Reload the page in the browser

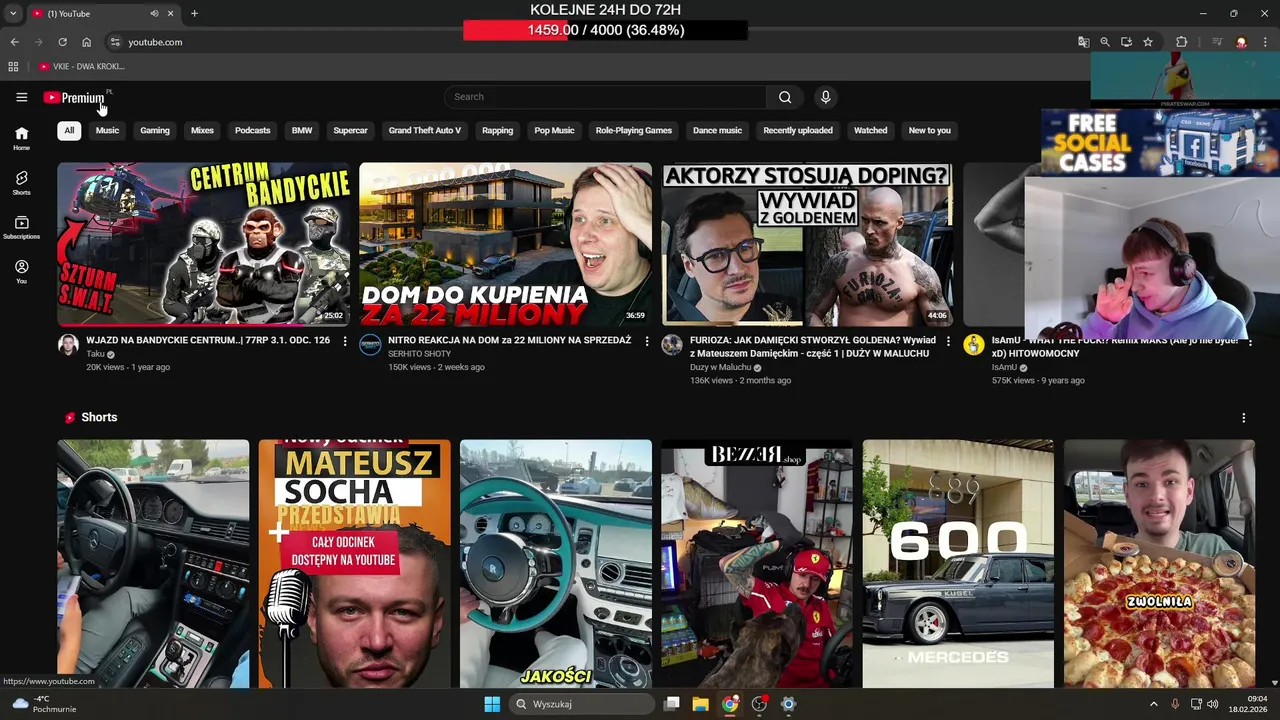62,42
